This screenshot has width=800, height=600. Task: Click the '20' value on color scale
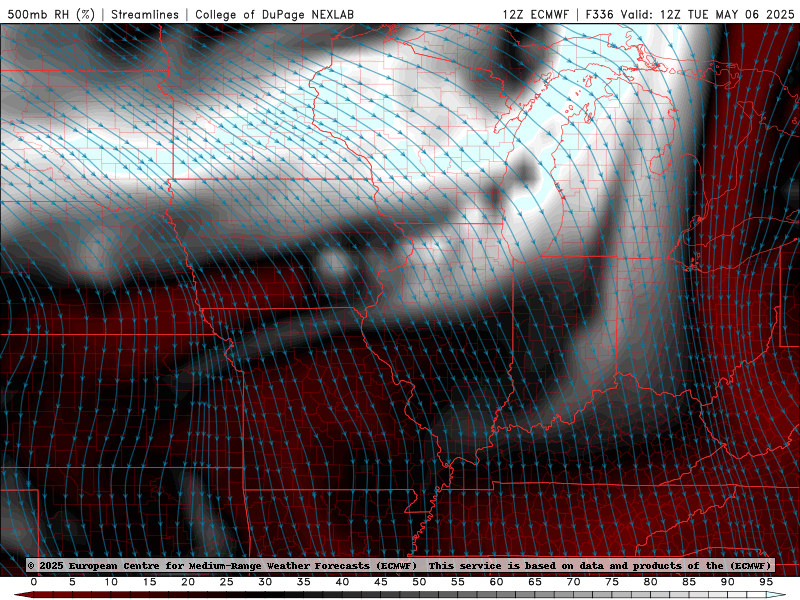tap(188, 582)
